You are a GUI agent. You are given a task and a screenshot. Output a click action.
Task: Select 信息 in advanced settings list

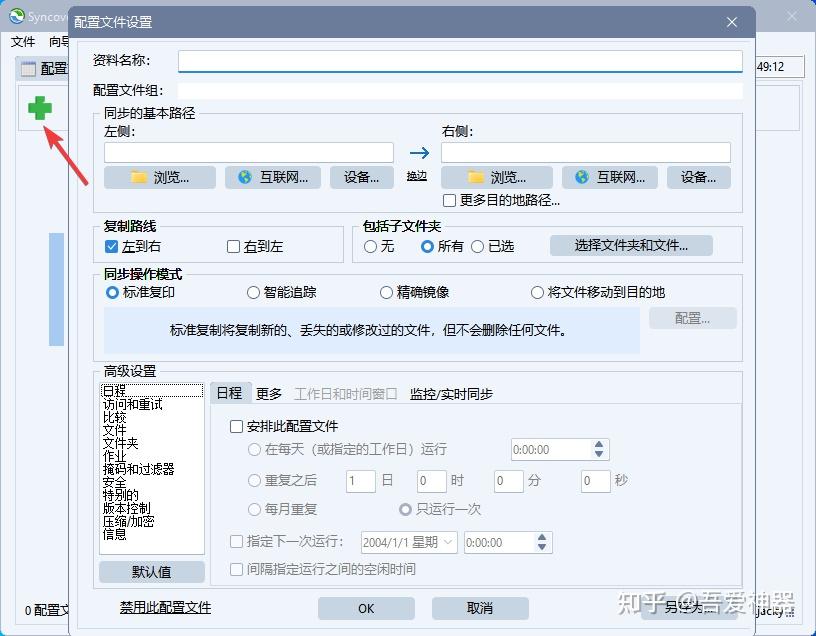[114, 534]
